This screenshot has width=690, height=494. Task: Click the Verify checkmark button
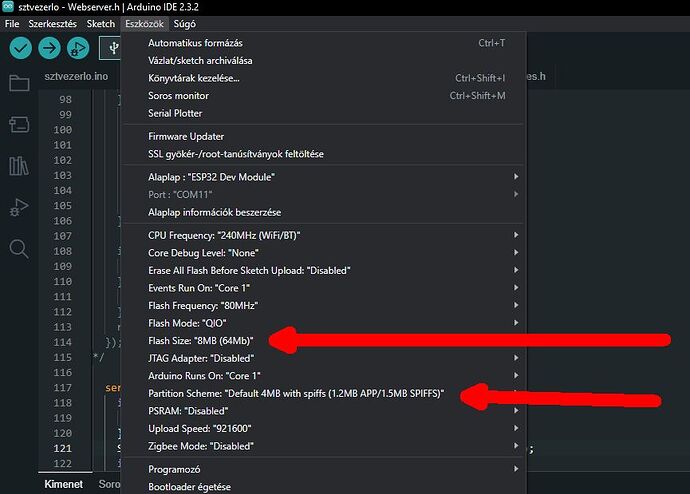point(20,48)
